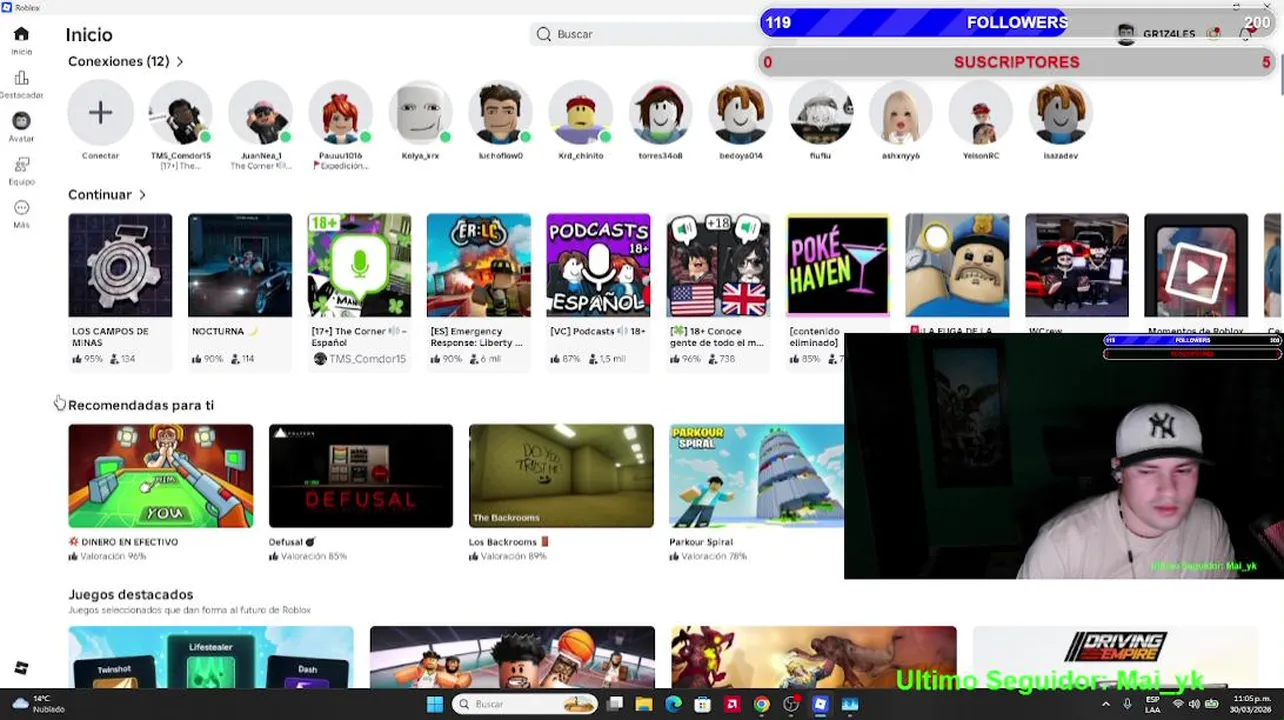Open Pauuu1016 friend avatar
Screen dimensions: 1284x720
point(340,113)
